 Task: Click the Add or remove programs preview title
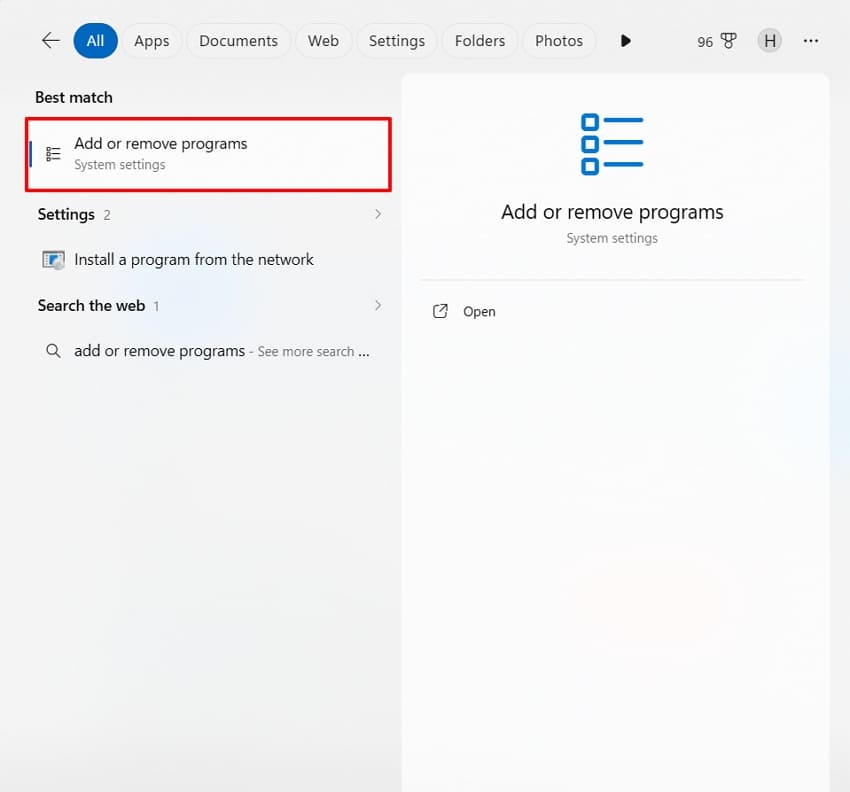coord(612,212)
